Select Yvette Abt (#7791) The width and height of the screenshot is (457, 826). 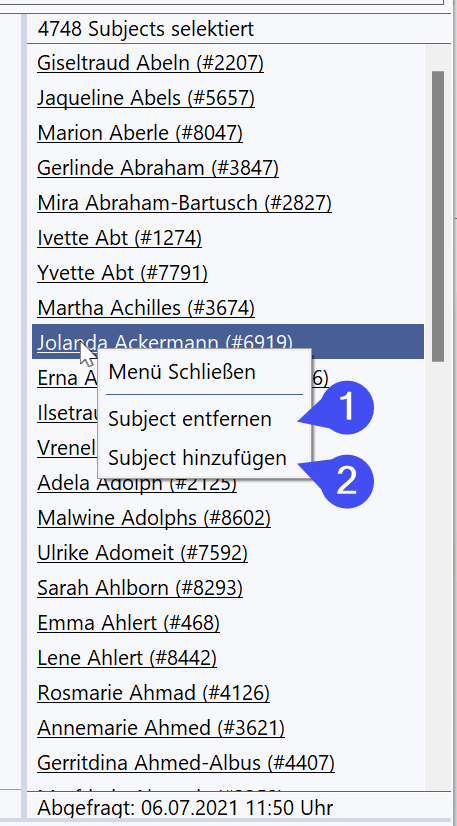pyautogui.click(x=122, y=273)
